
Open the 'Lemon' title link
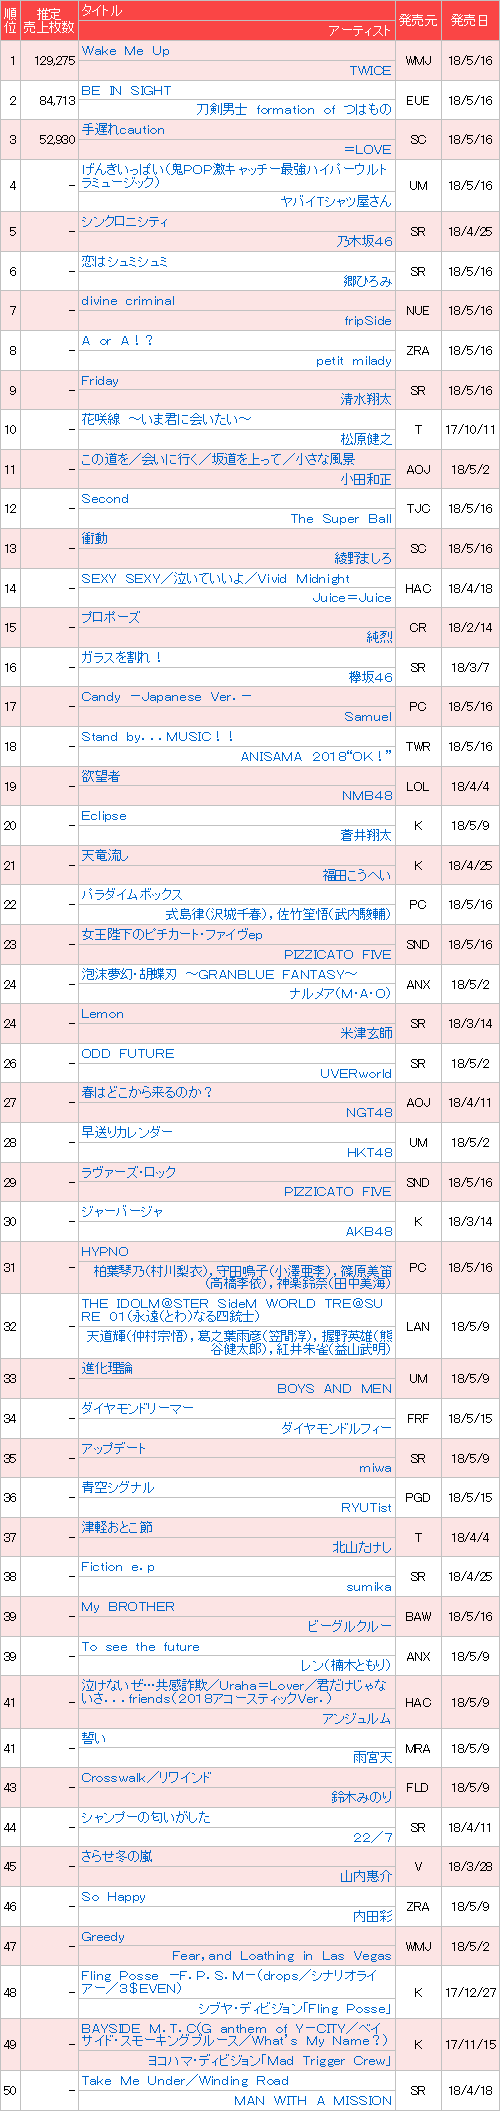point(103,1014)
